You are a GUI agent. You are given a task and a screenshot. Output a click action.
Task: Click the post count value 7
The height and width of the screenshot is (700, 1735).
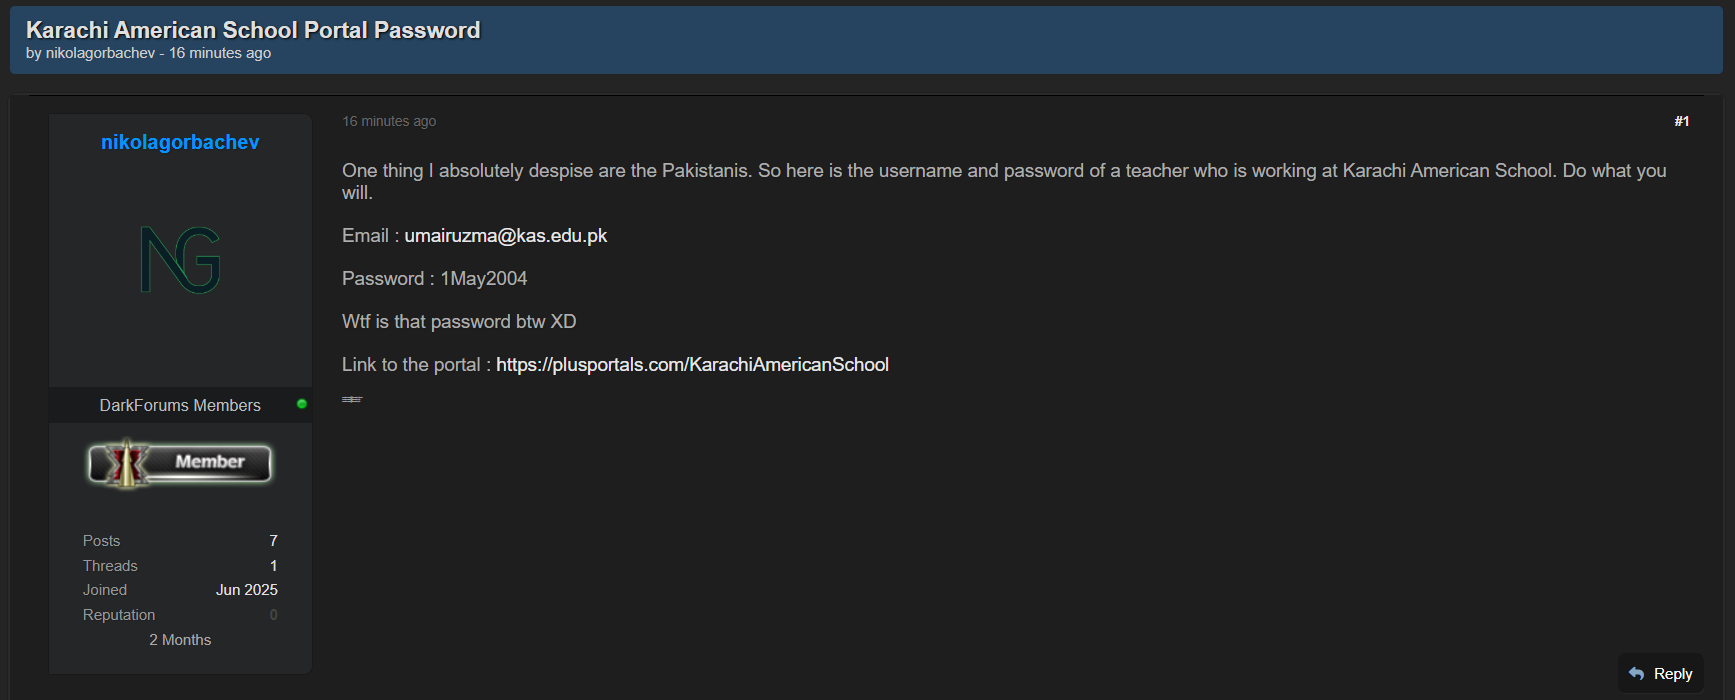[273, 541]
